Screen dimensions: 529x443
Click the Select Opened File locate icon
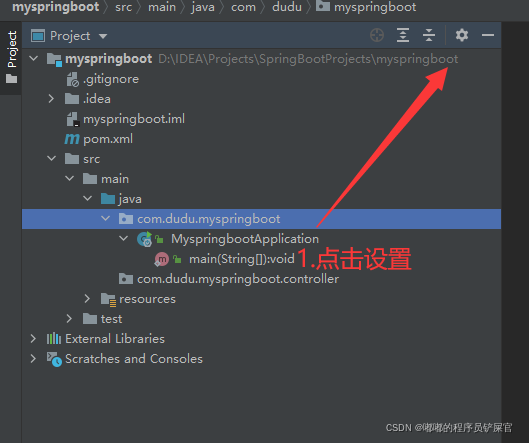[377, 35]
